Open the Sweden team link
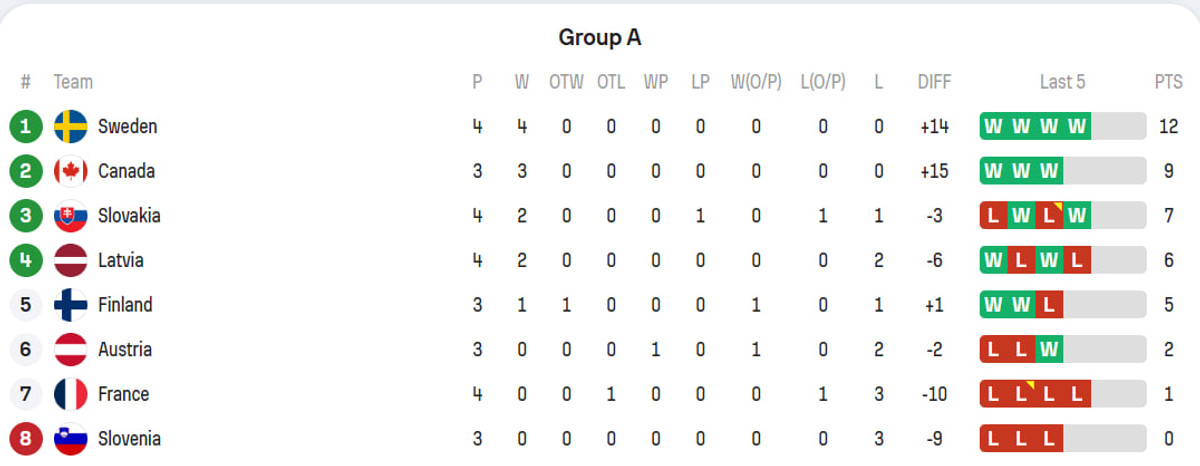The width and height of the screenshot is (1200, 466). (127, 127)
